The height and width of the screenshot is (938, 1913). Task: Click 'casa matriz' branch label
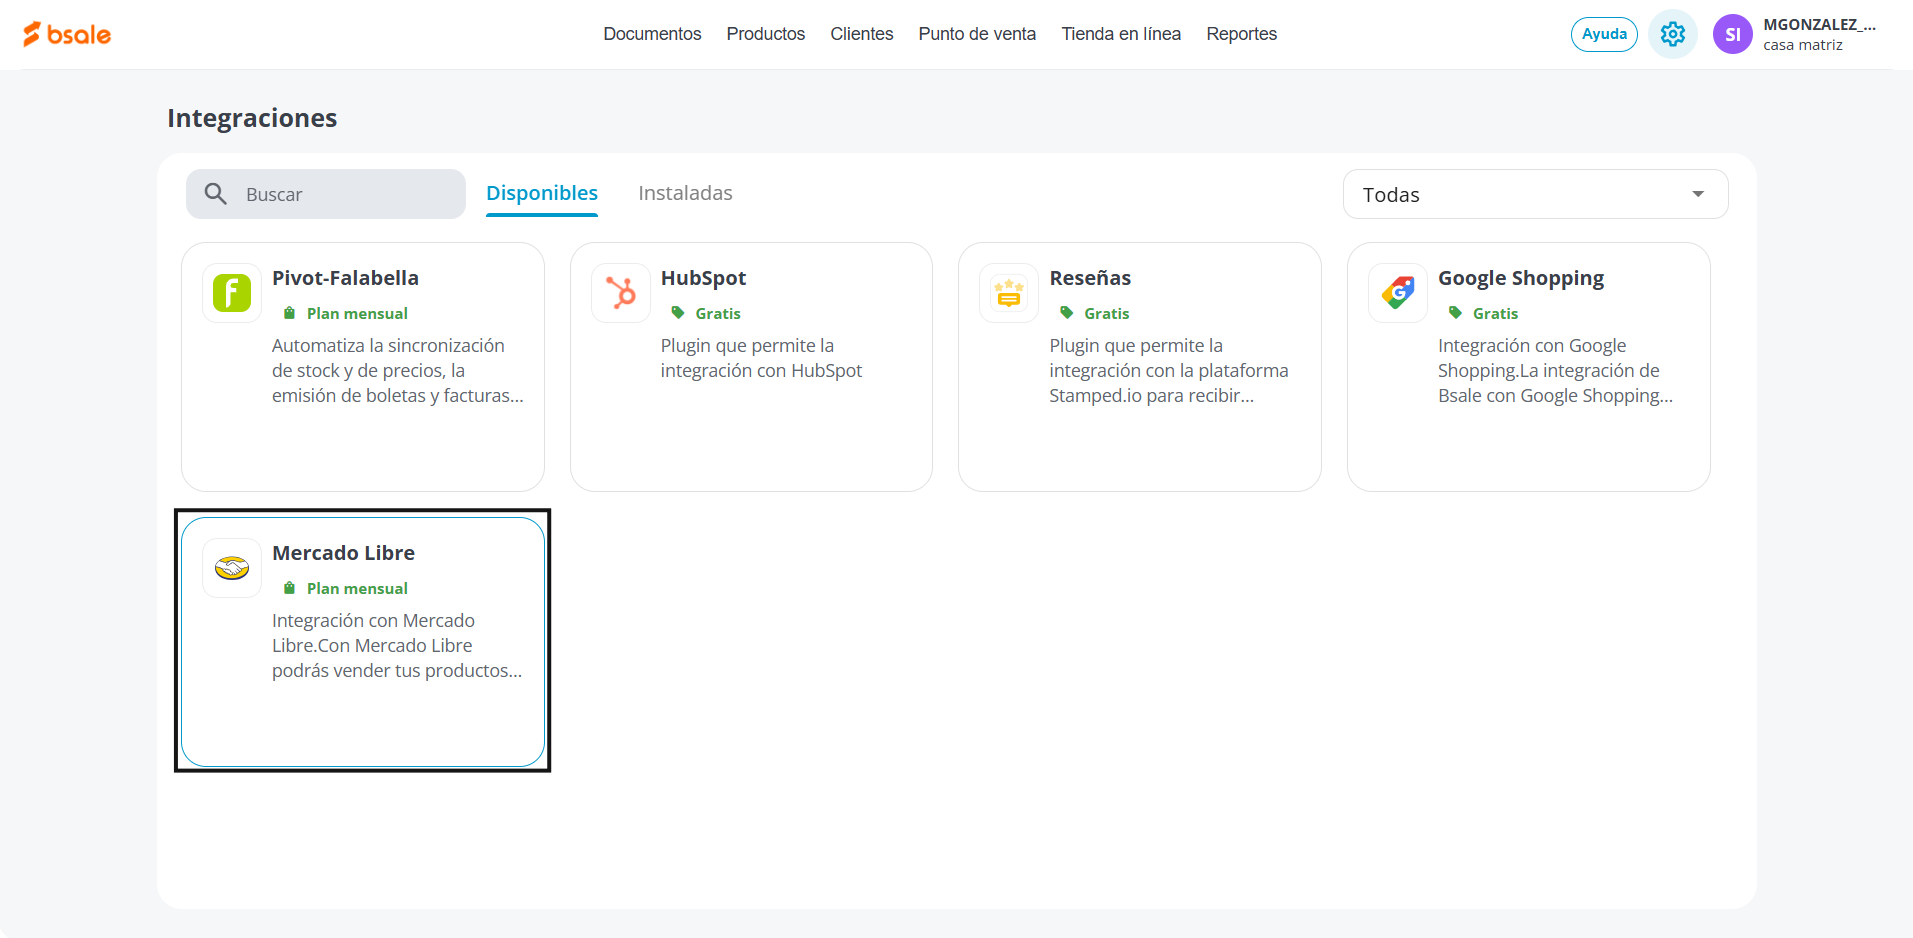point(1803,45)
